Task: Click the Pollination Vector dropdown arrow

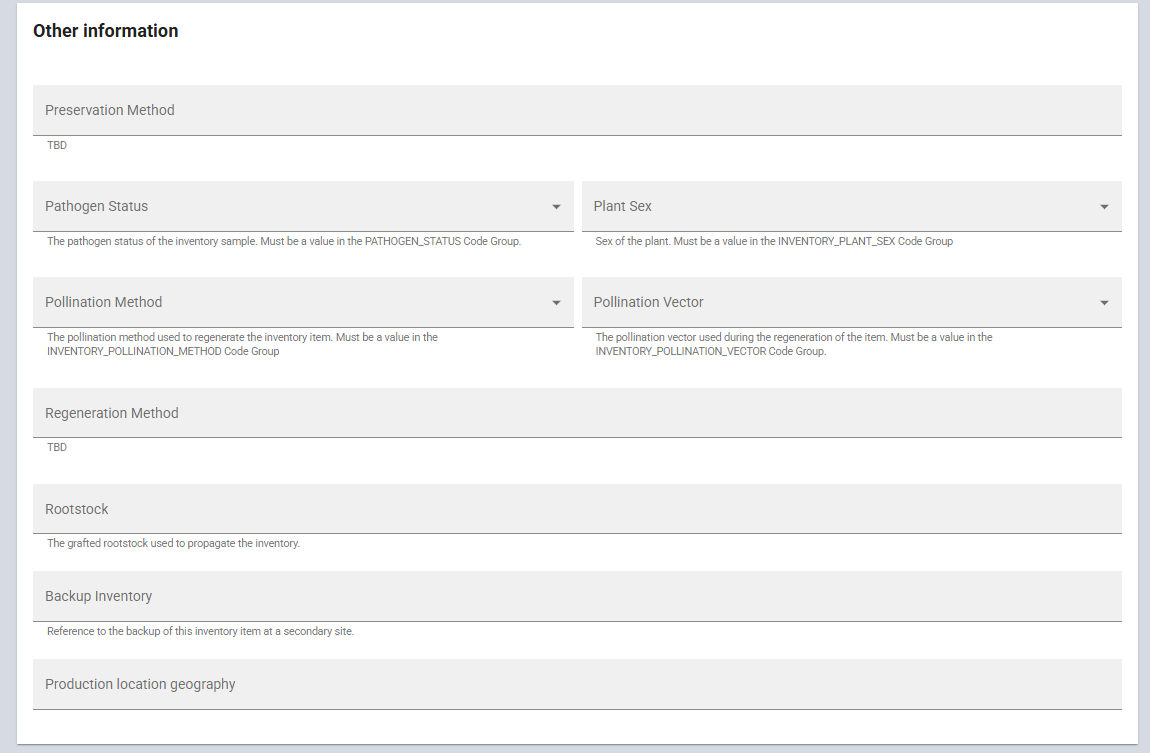Action: coord(1104,303)
